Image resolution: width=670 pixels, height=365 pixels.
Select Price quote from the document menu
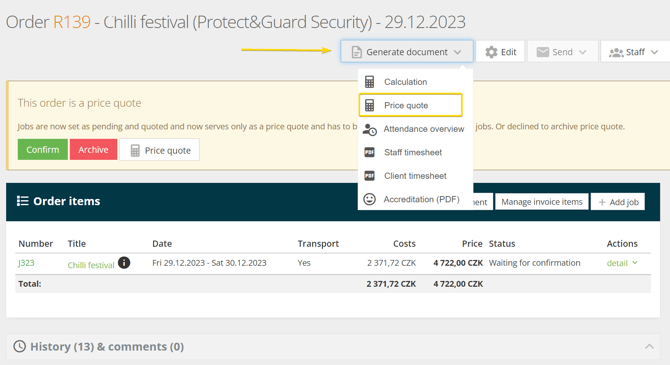pyautogui.click(x=411, y=105)
